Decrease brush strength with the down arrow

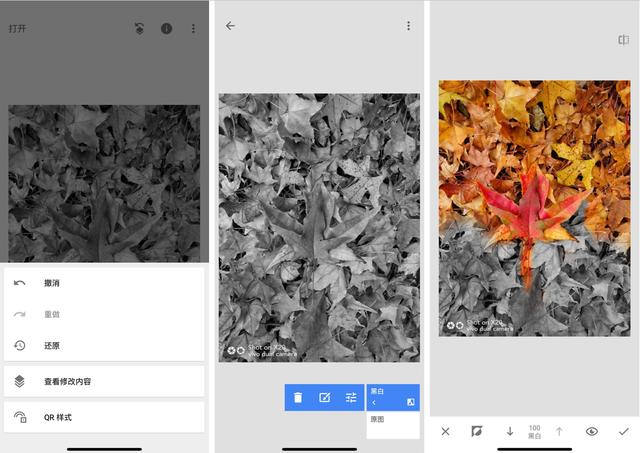tap(509, 431)
